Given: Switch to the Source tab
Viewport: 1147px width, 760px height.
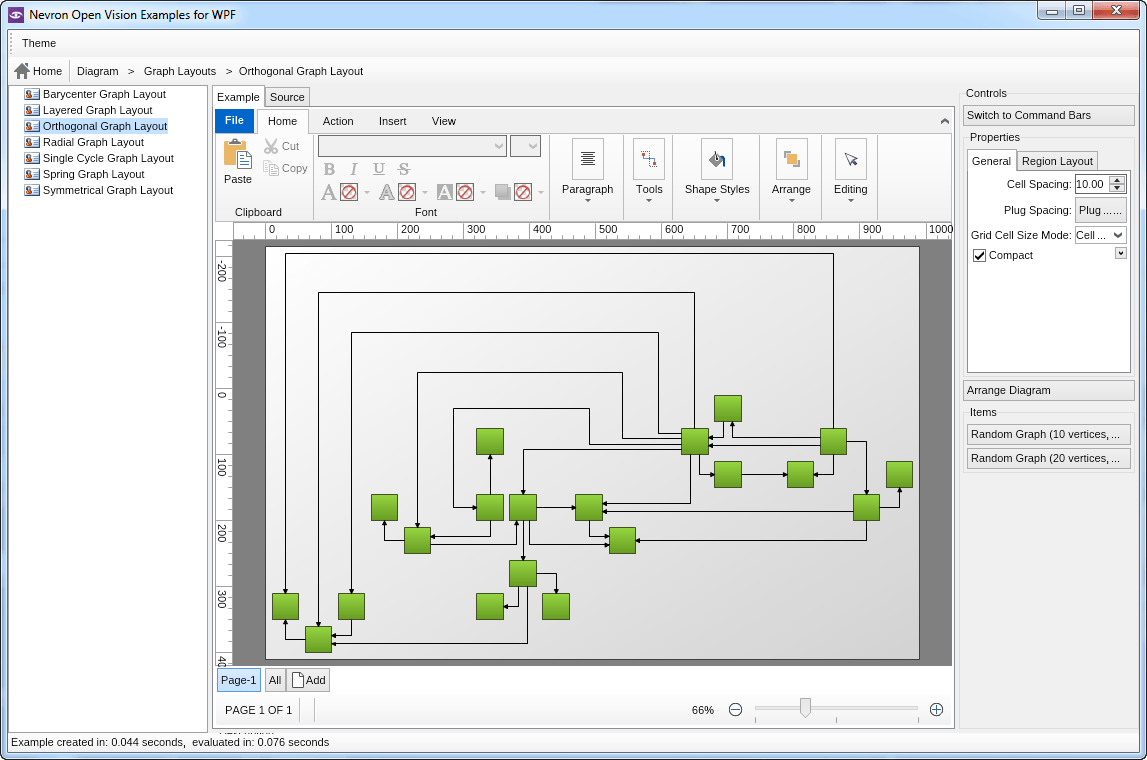Looking at the screenshot, I should [287, 97].
